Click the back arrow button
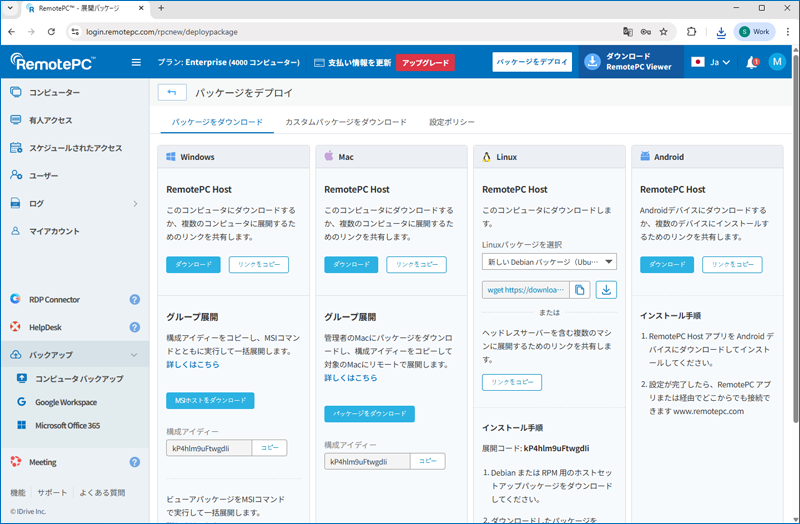The height and width of the screenshot is (524, 800). tap(172, 92)
